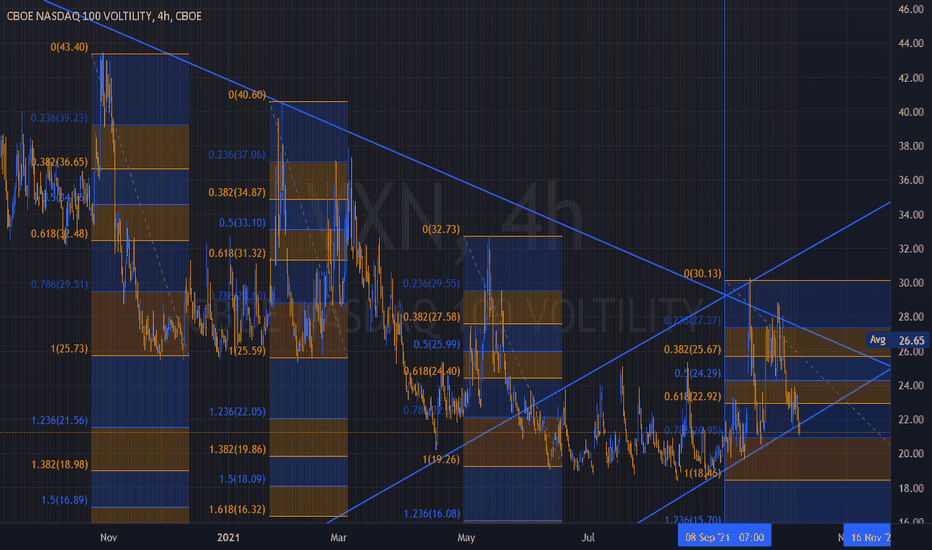Select the 0(43.40) Fibonacci level label
The height and width of the screenshot is (550, 932).
70,47
